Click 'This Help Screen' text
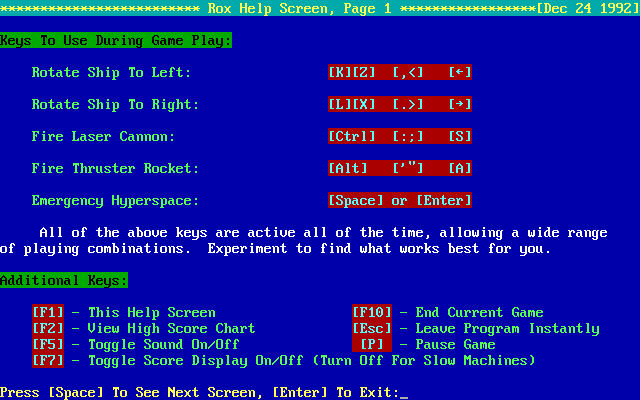 [151, 312]
